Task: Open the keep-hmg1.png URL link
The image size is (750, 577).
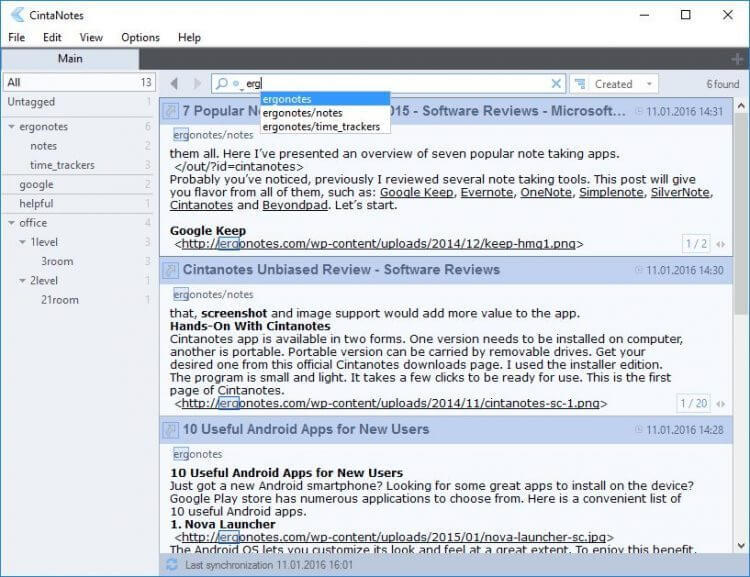Action: click(x=379, y=244)
